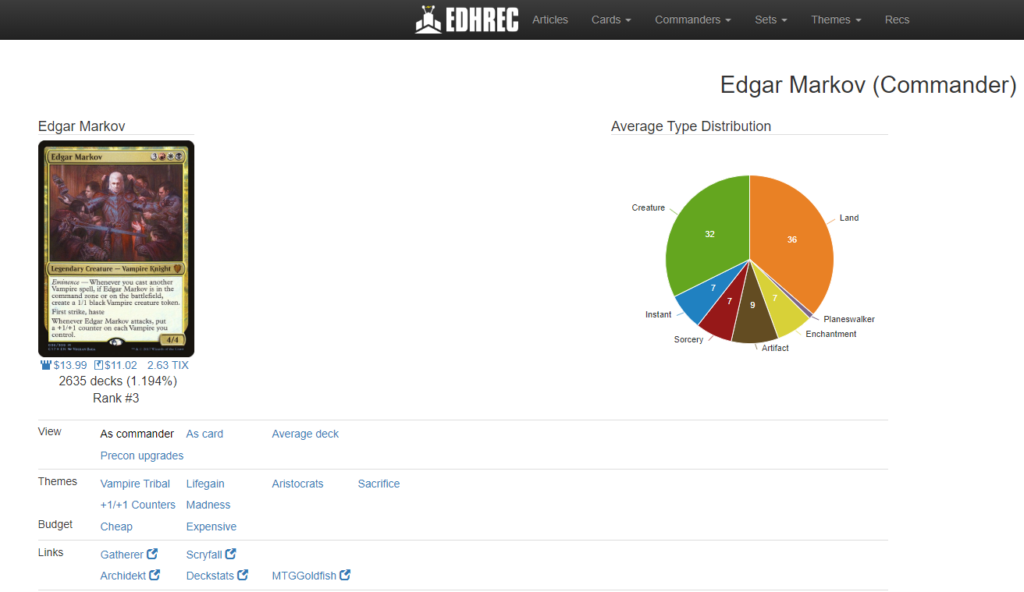Expand the Themes dropdown menu
1024x592 pixels.
click(x=836, y=20)
